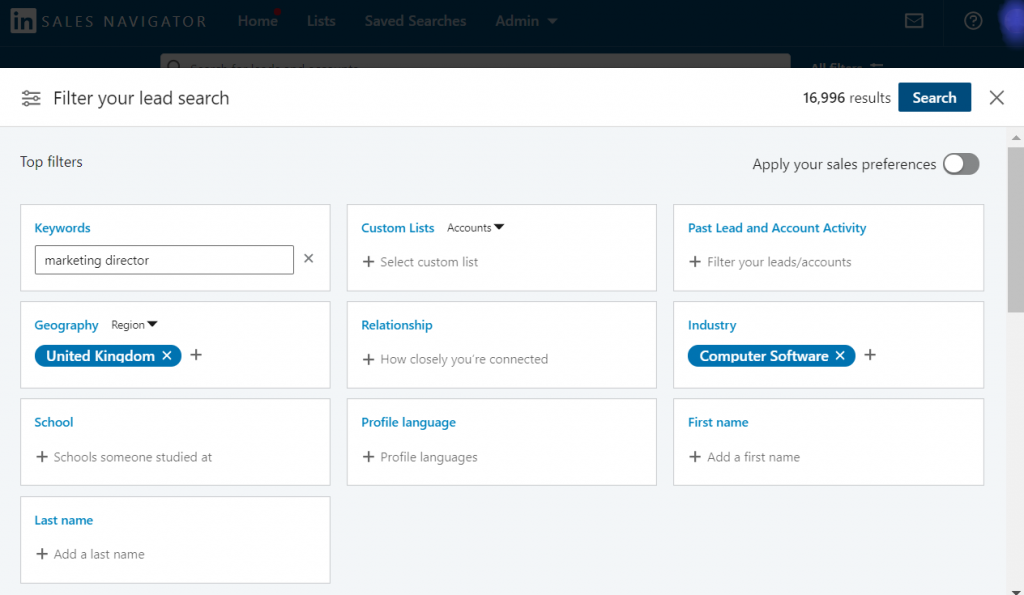
Task: Click plus icon for Select custom list
Action: [x=368, y=261]
